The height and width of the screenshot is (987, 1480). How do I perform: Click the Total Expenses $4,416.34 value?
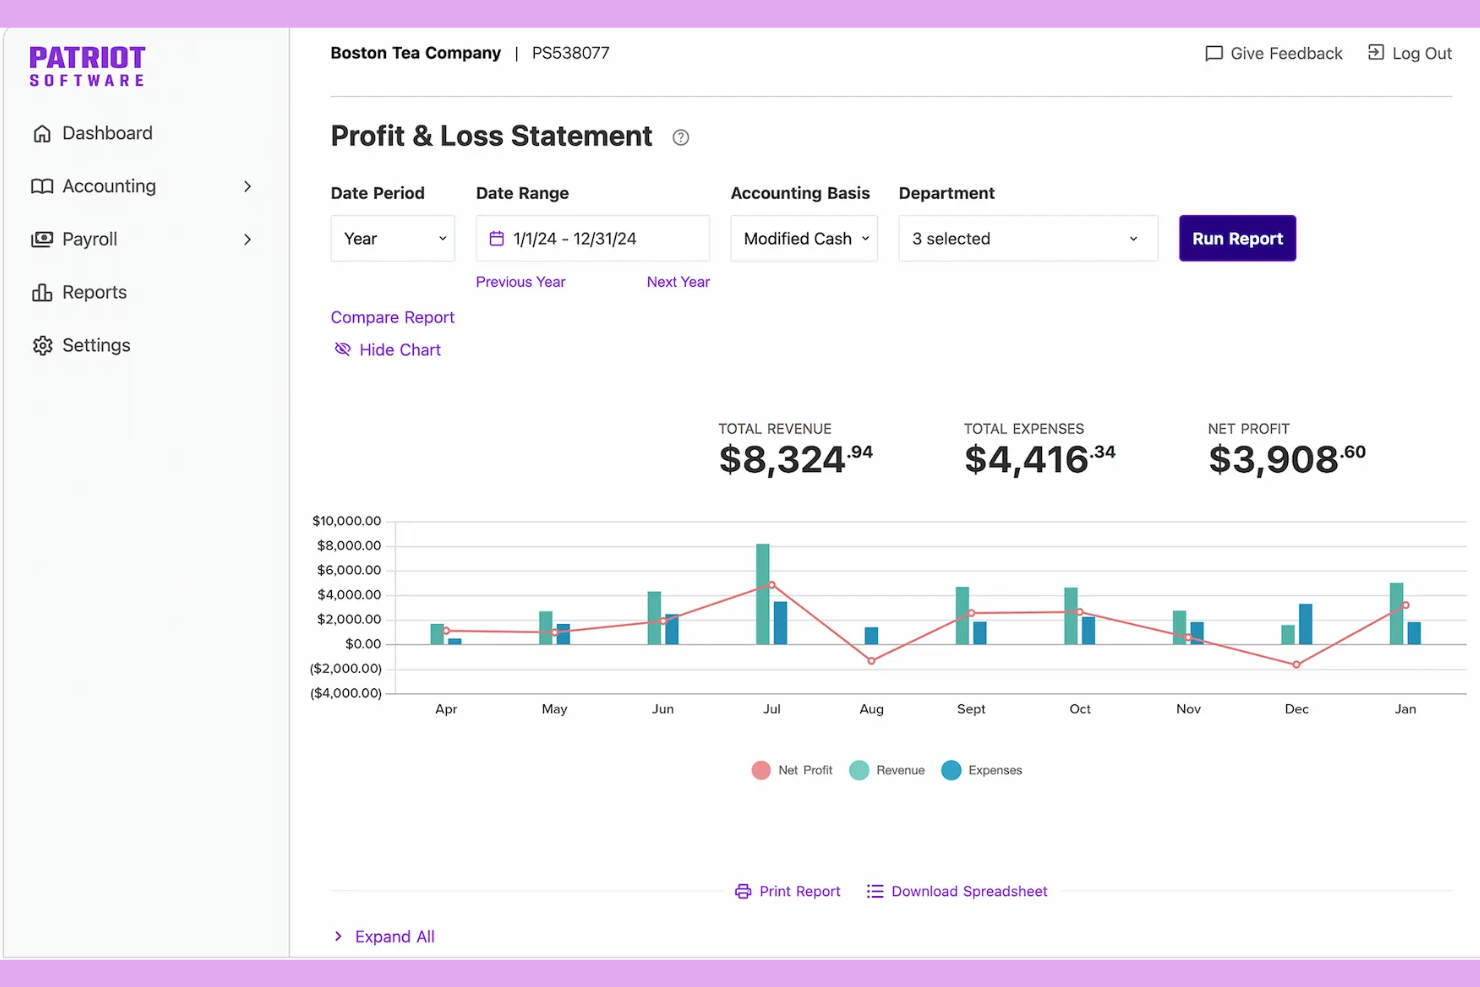pyautogui.click(x=1040, y=460)
